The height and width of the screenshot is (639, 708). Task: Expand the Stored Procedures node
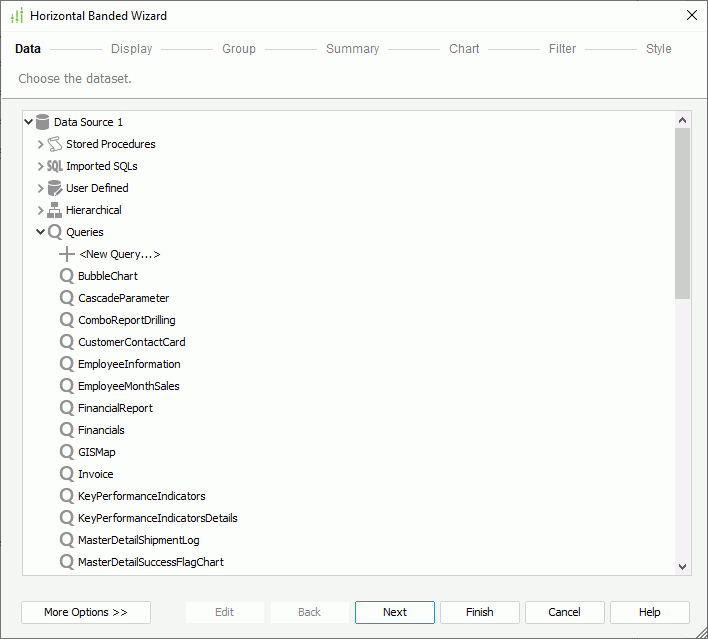pyautogui.click(x=41, y=144)
